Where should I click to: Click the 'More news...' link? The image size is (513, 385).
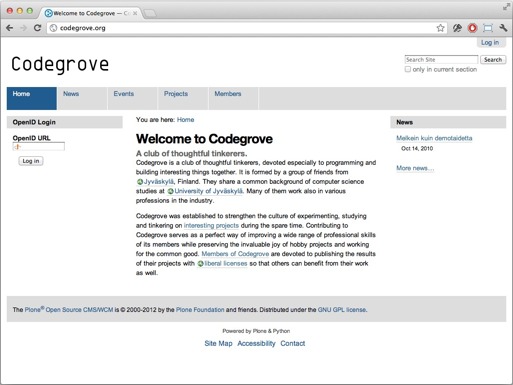click(x=415, y=168)
